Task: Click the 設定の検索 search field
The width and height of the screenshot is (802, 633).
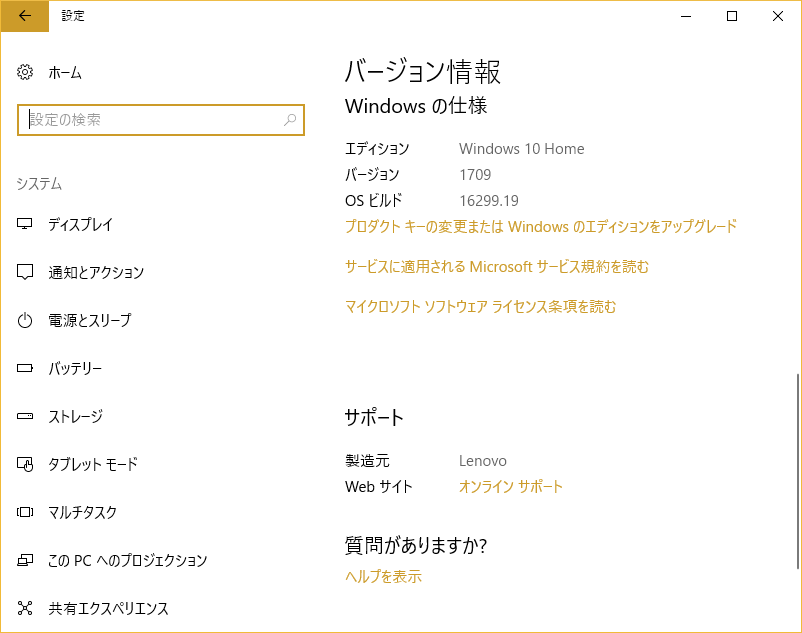Action: pos(161,120)
